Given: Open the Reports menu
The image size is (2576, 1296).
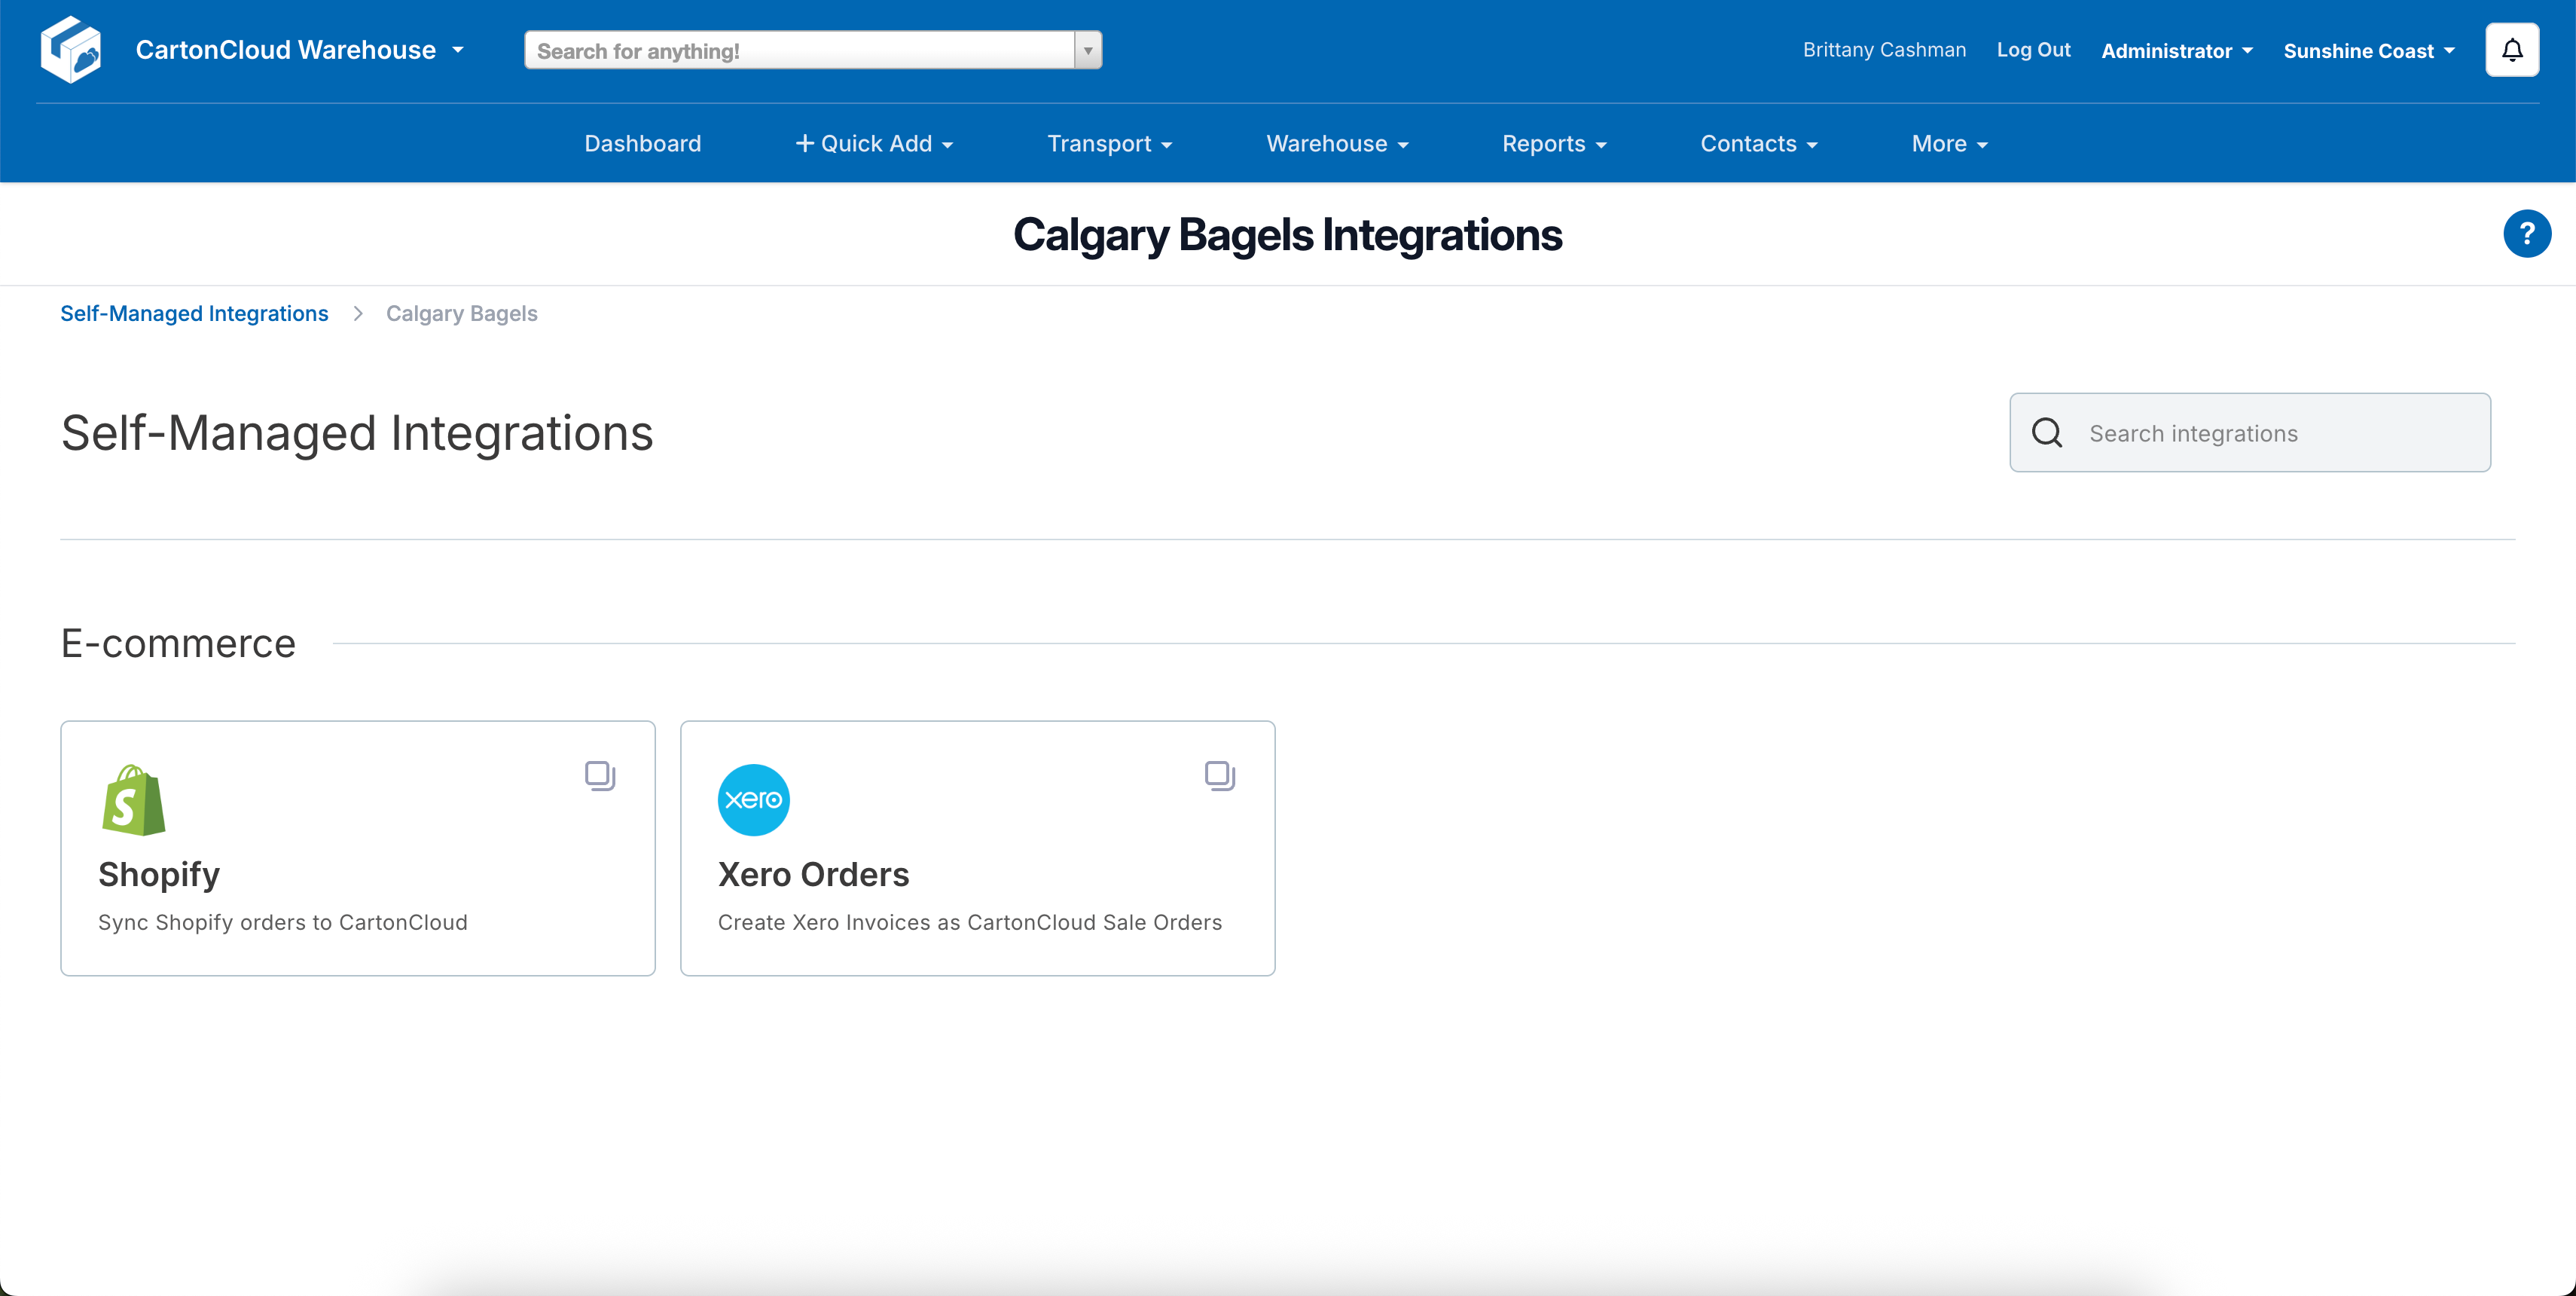Looking at the screenshot, I should [1553, 143].
